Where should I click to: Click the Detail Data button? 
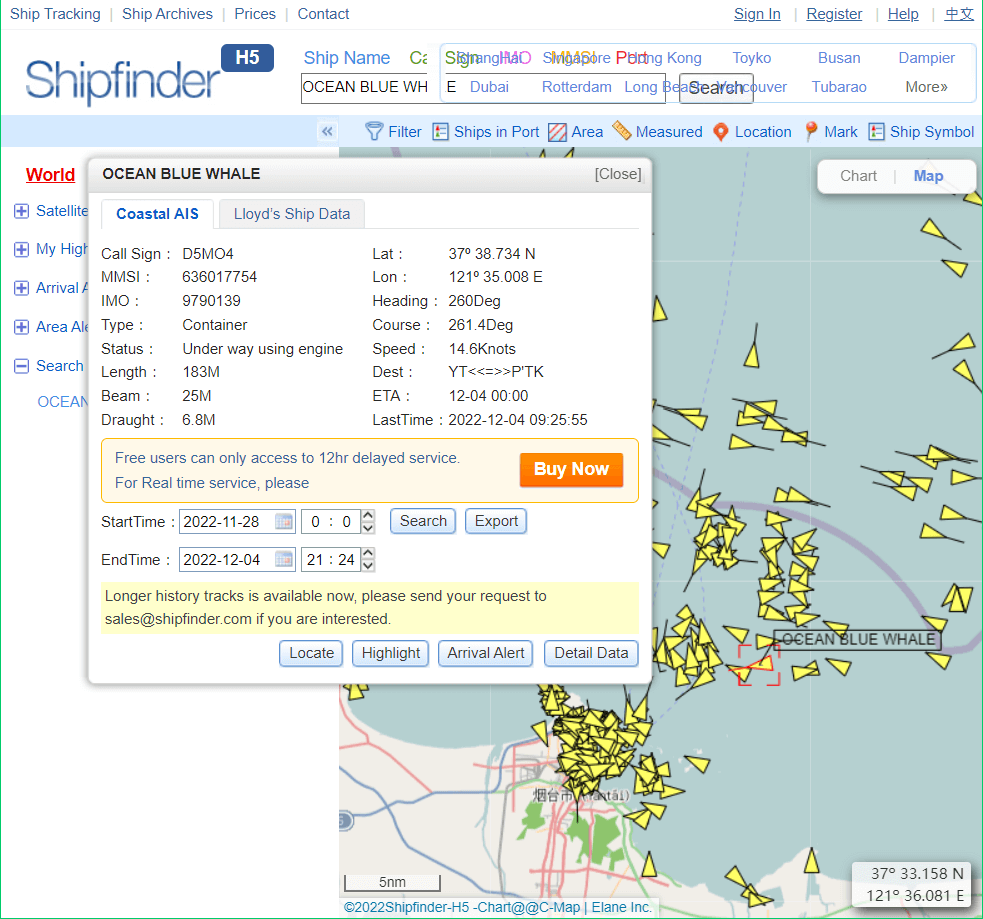coord(591,653)
